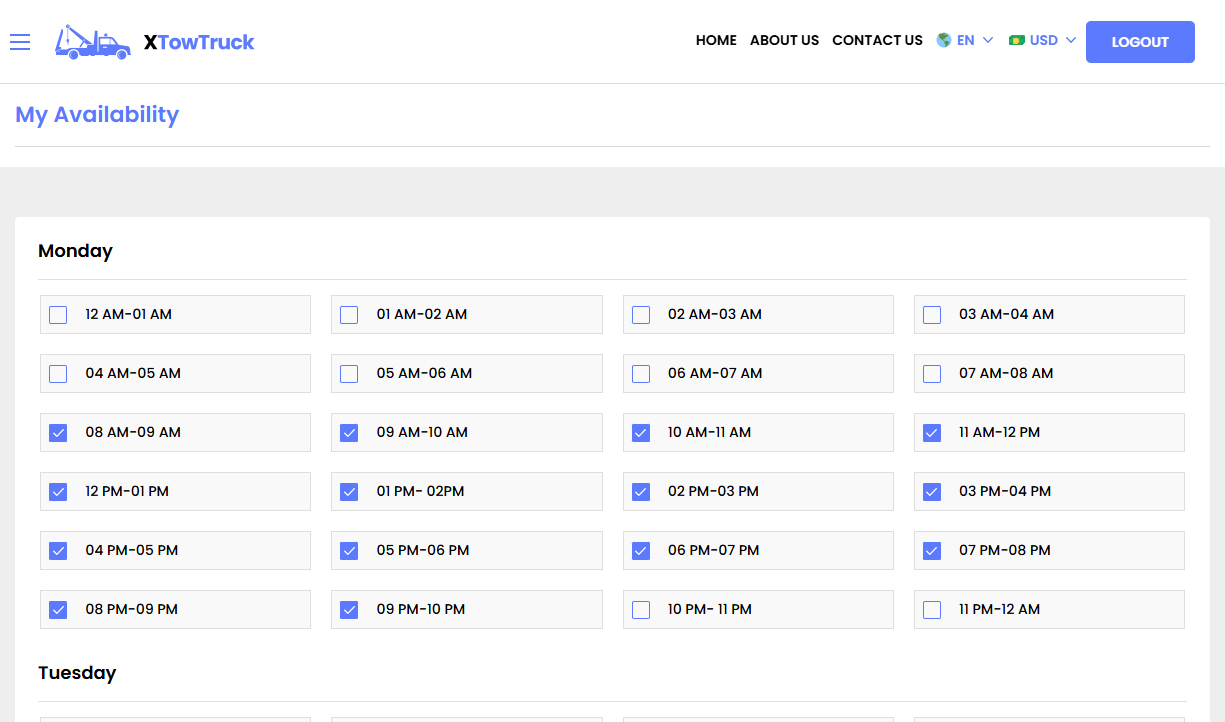Open the hamburger navigation menu
The width and height of the screenshot is (1225, 722).
pyautogui.click(x=20, y=42)
